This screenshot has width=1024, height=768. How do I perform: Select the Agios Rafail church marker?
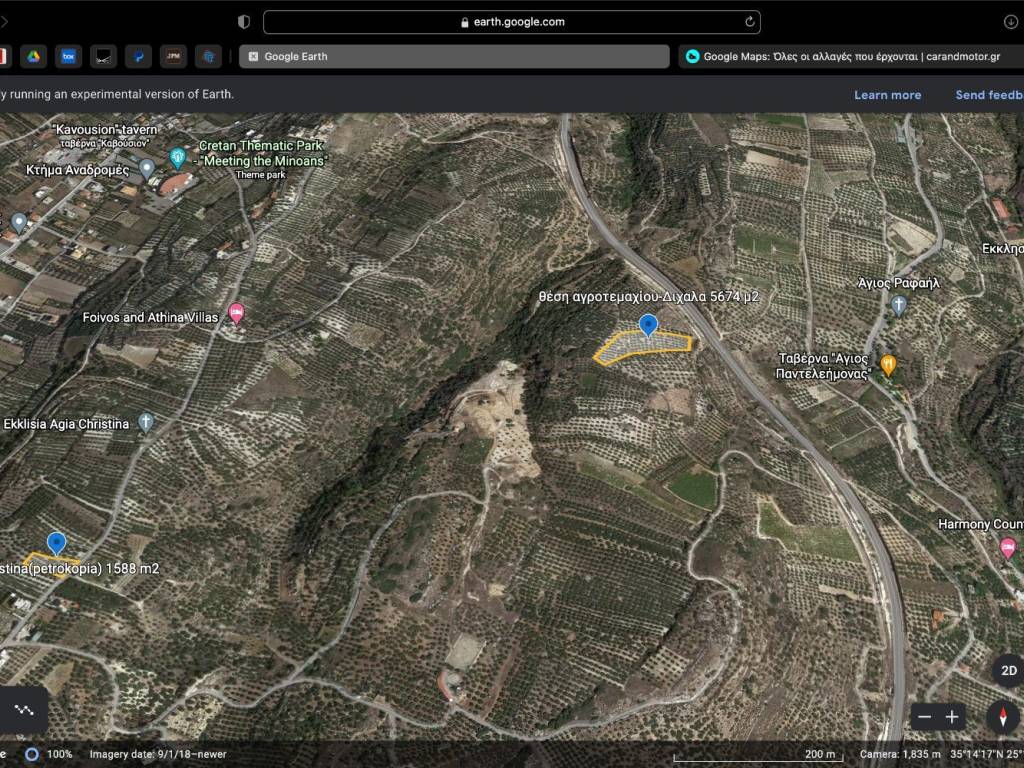899,305
